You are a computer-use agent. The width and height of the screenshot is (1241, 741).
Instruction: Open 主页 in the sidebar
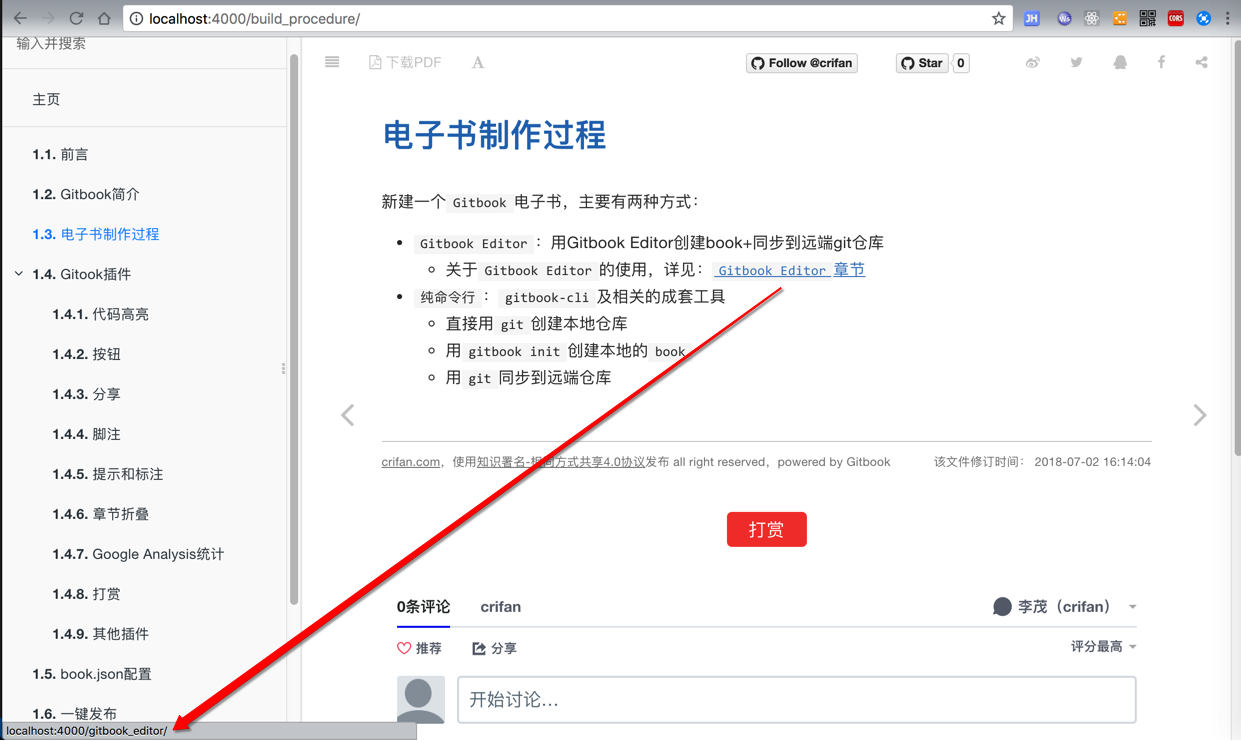point(46,99)
